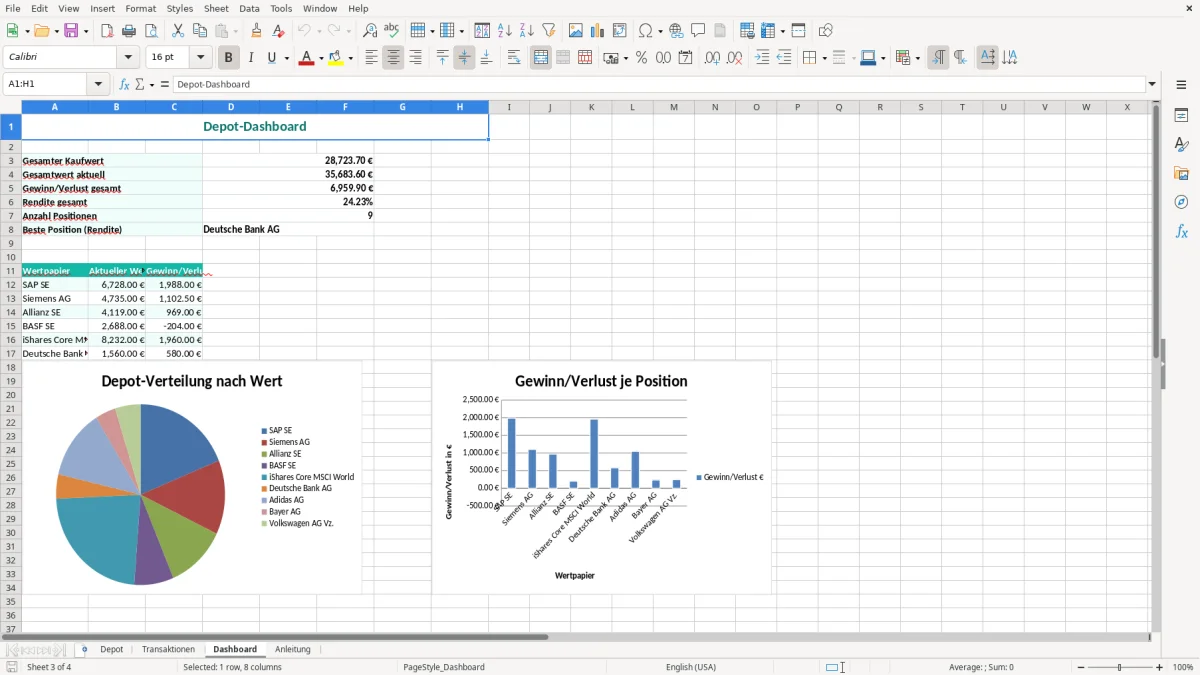The height and width of the screenshot is (675, 1200).
Task: Click the zoom out minus button
Action: coord(1080,667)
